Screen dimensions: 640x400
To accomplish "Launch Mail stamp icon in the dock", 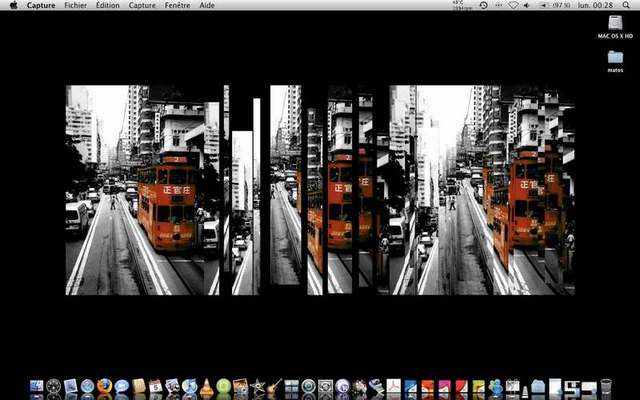I will pyautogui.click(x=71, y=386).
